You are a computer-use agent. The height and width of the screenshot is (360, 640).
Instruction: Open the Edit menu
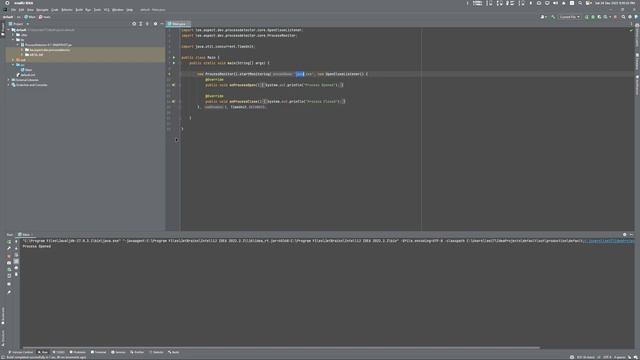click(21, 10)
